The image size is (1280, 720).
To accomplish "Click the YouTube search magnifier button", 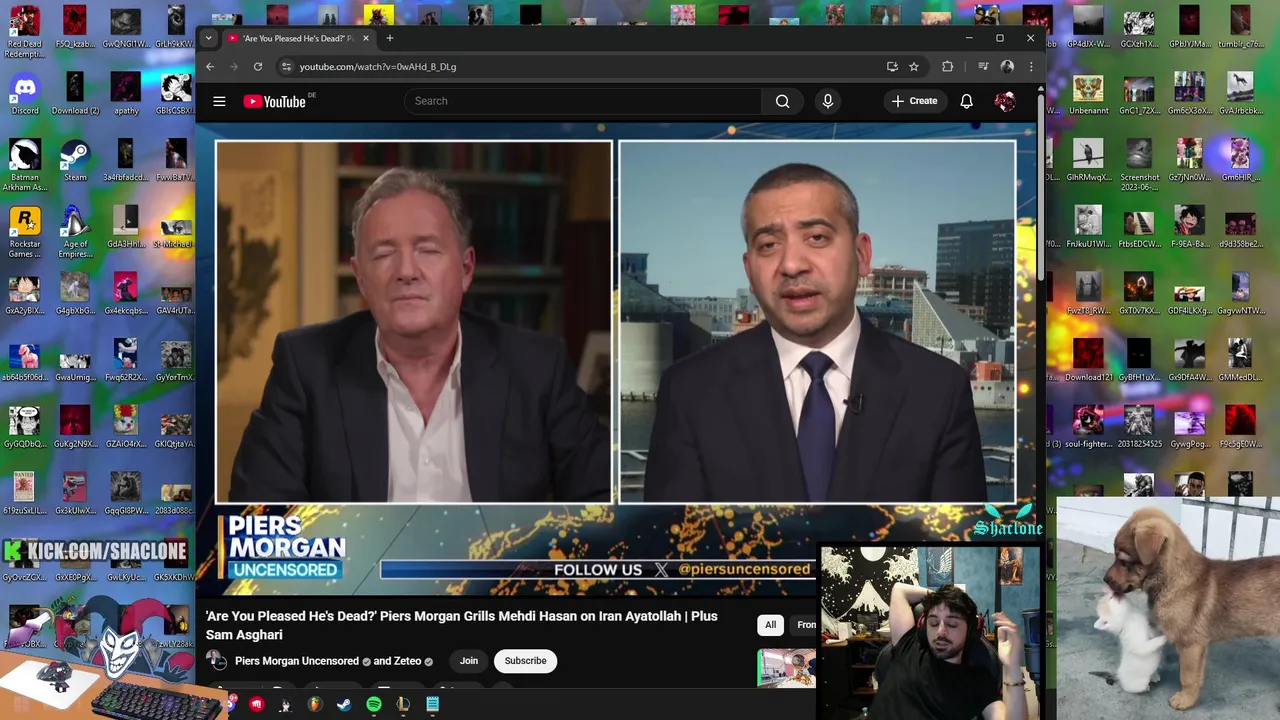I will pos(782,101).
